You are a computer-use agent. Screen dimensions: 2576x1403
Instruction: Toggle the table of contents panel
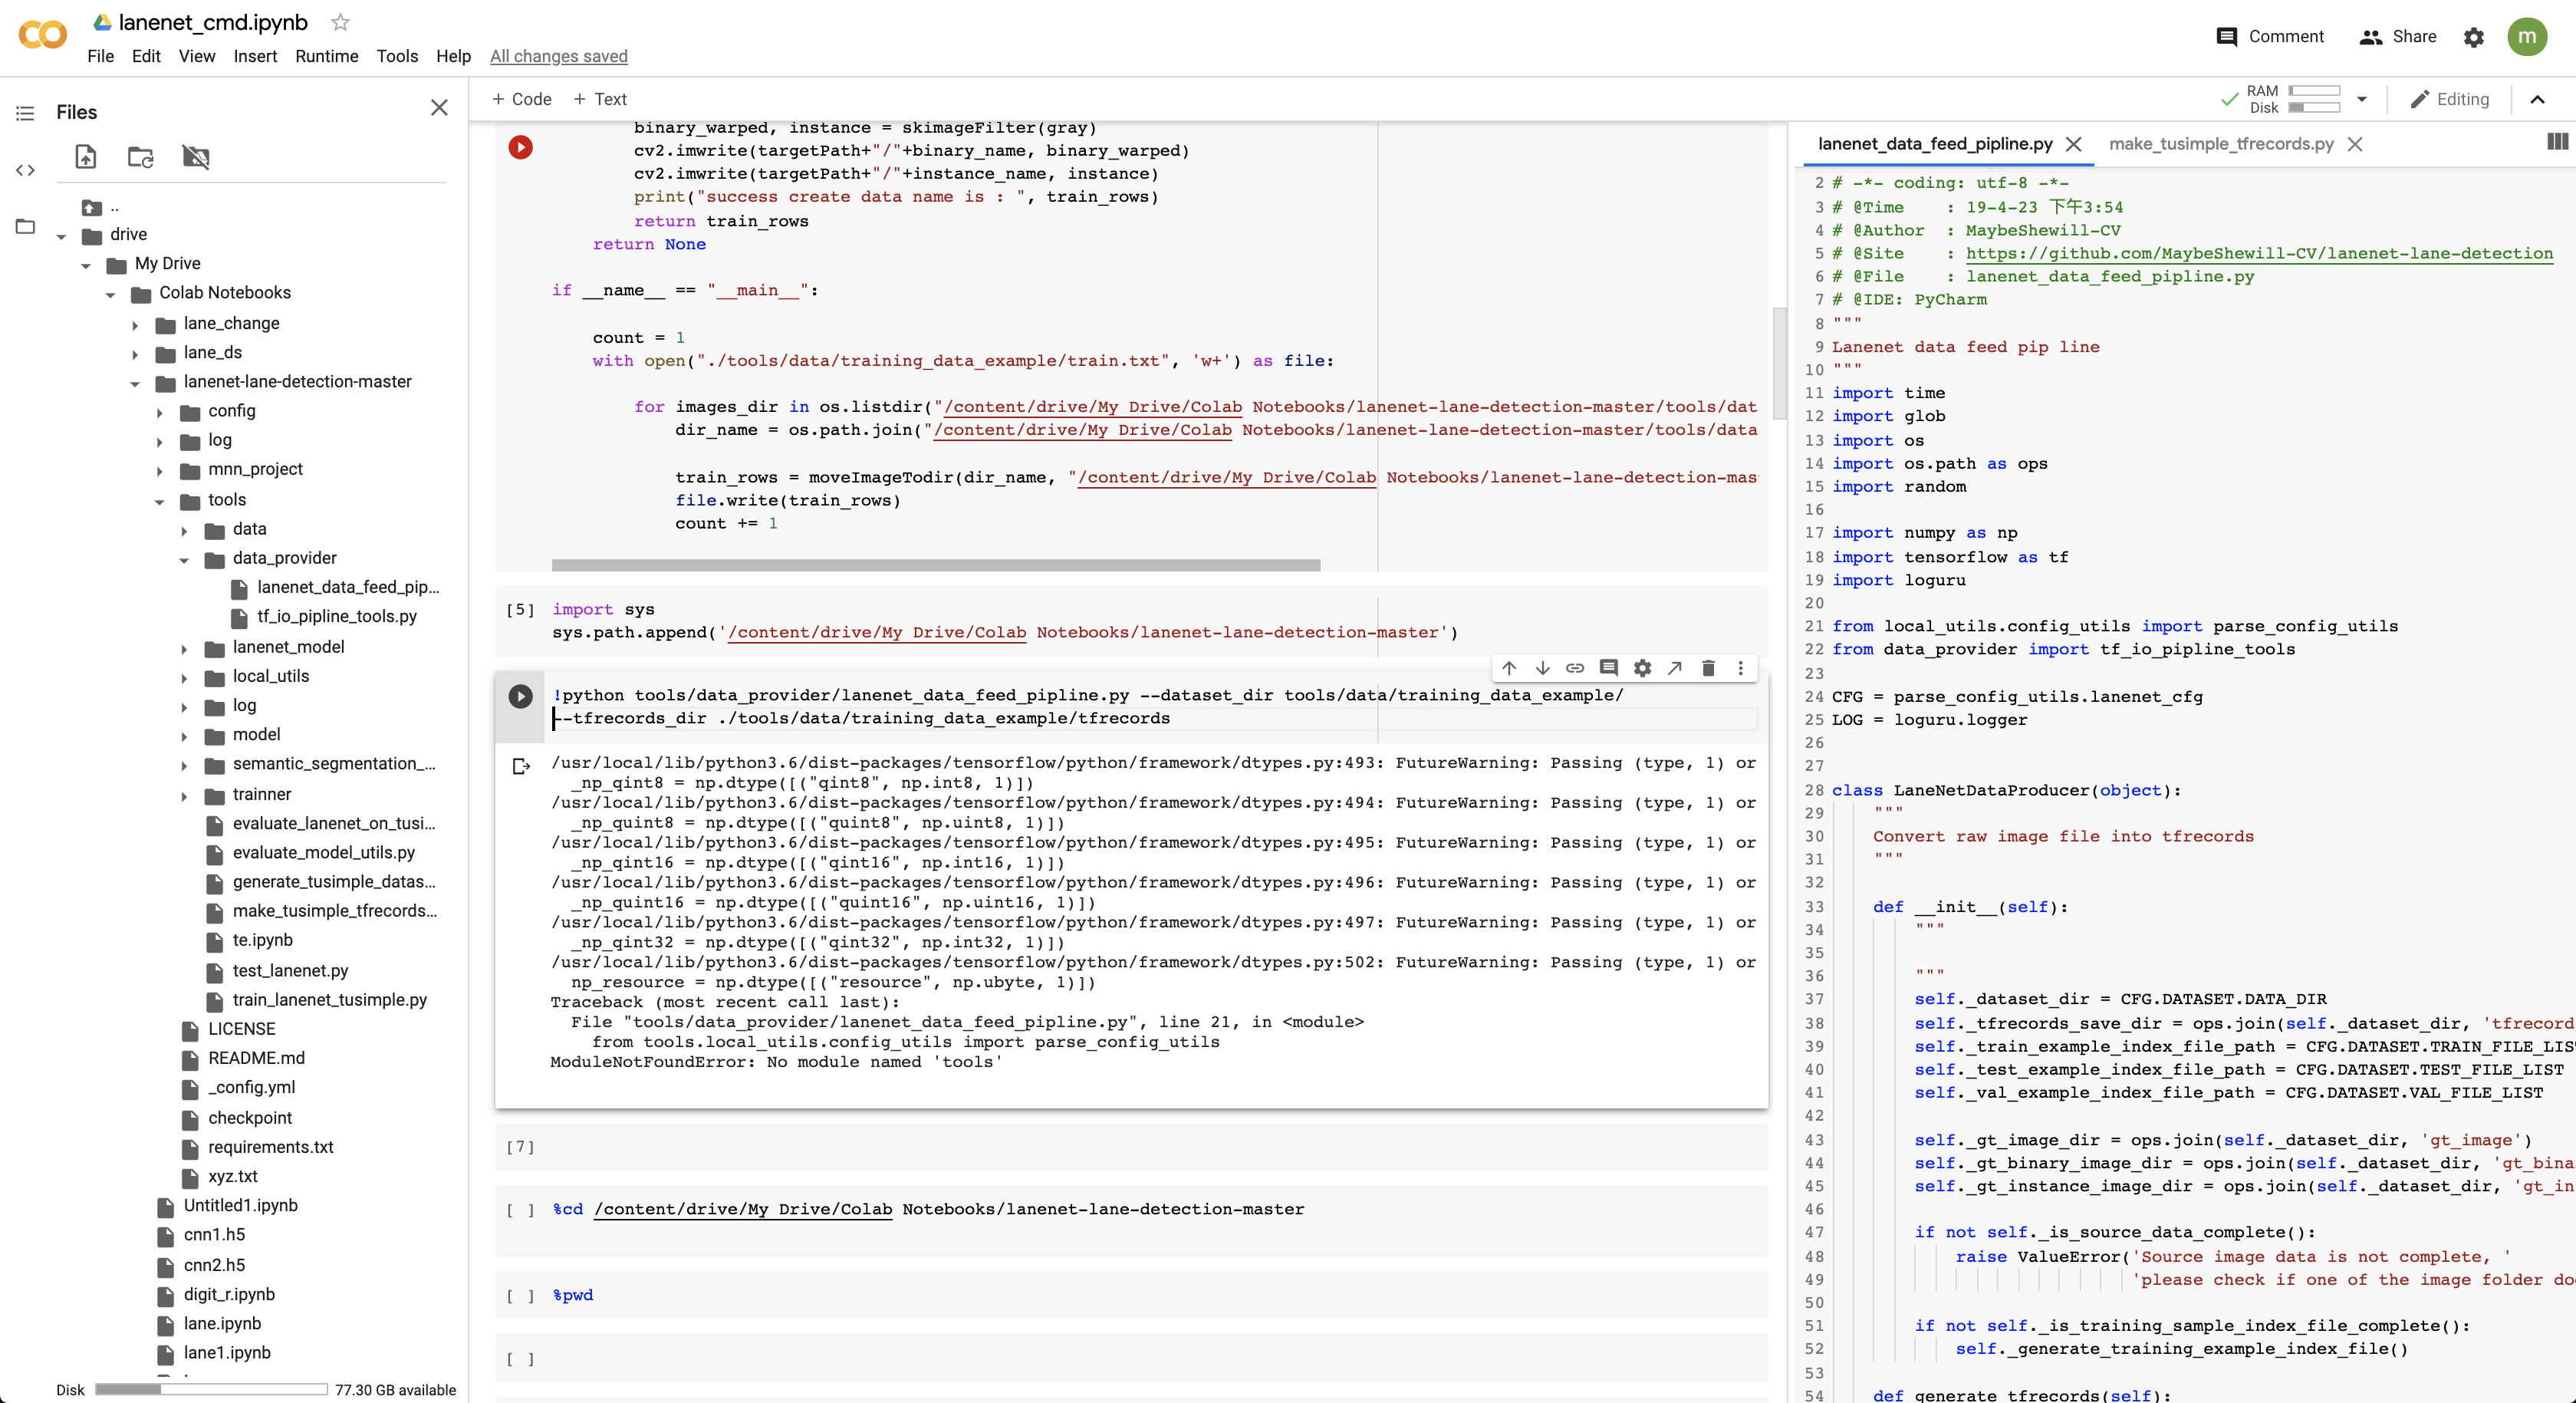click(25, 113)
